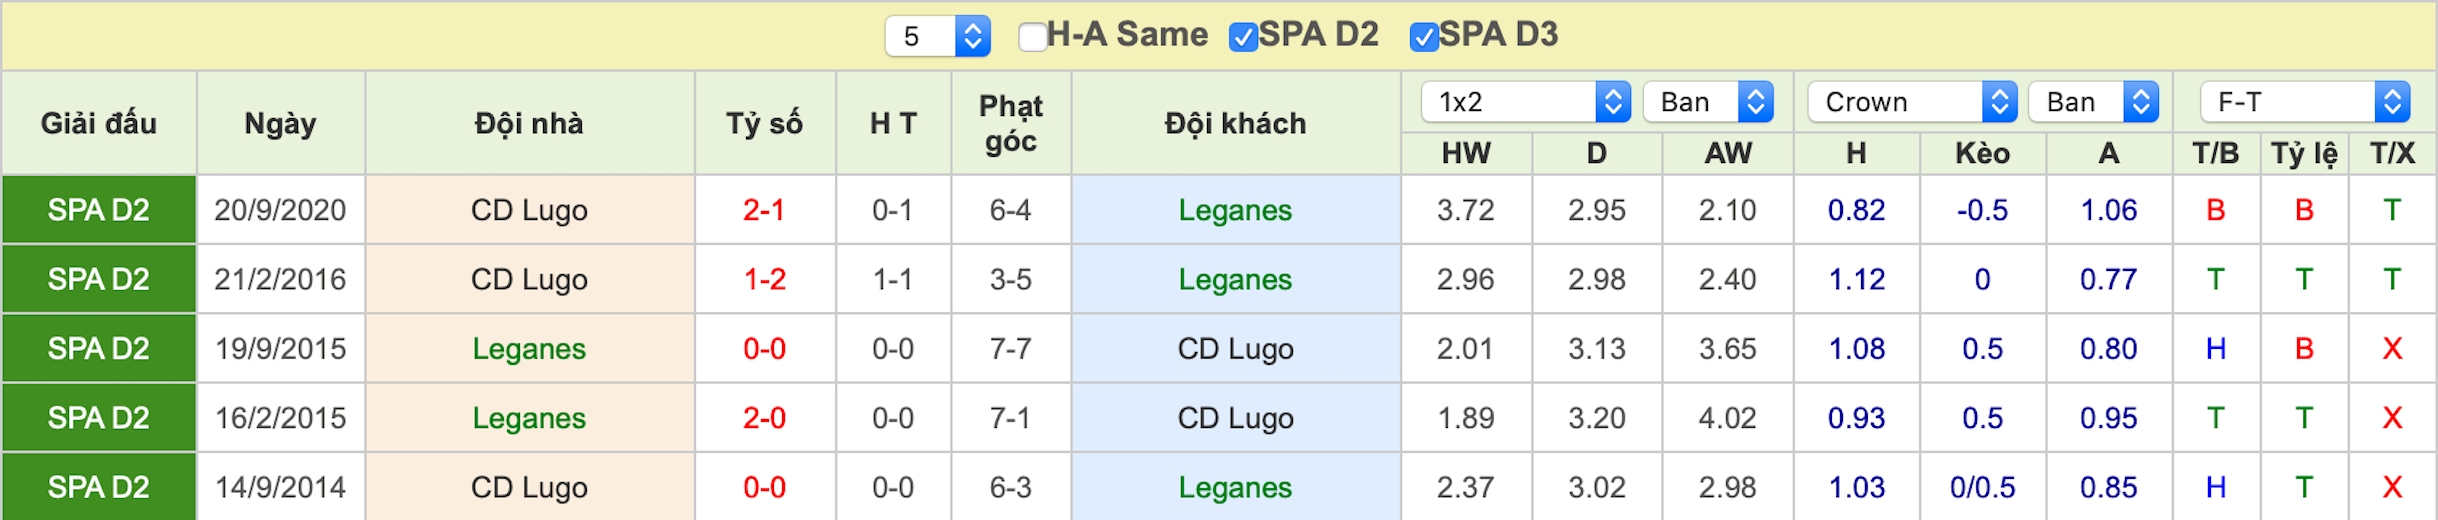Uncheck the SPA D3 league filter

pos(1423,37)
